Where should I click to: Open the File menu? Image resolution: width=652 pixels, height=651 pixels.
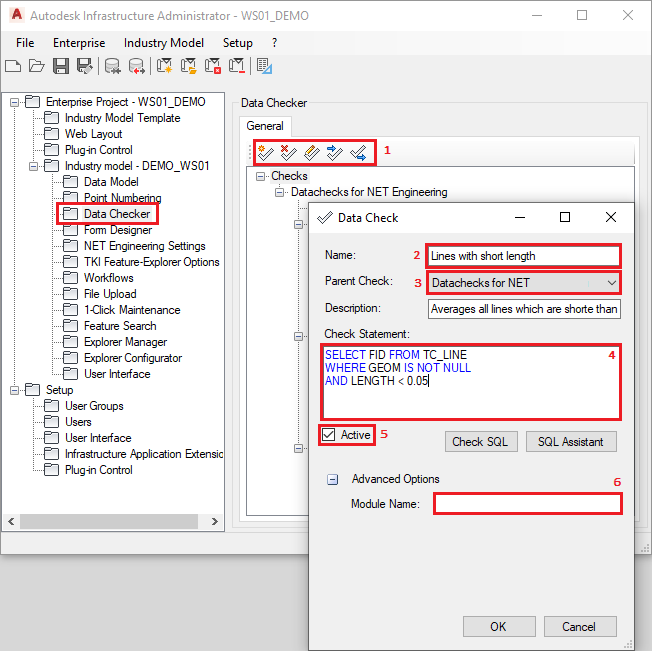tap(25, 43)
